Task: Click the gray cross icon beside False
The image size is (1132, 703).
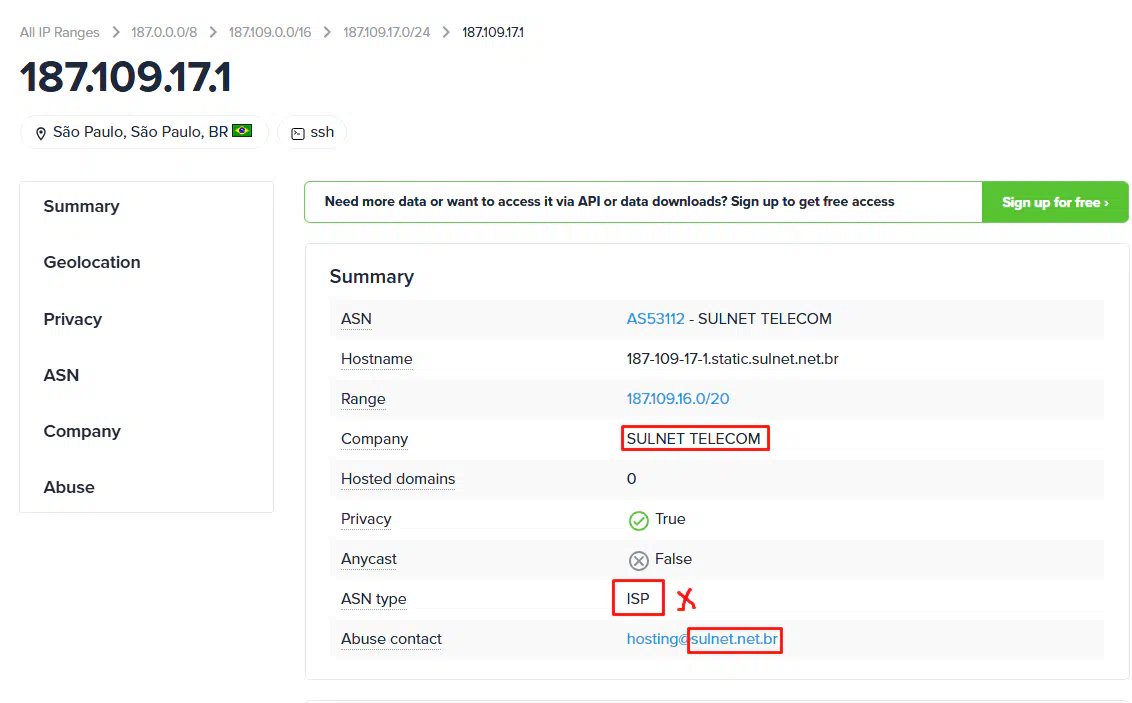Action: (x=638, y=560)
